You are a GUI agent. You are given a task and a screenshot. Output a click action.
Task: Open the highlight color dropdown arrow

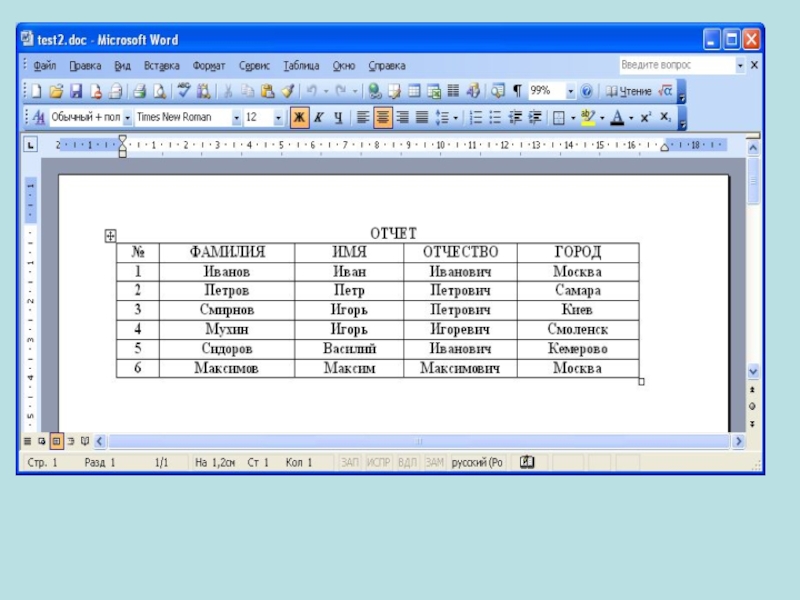click(602, 118)
